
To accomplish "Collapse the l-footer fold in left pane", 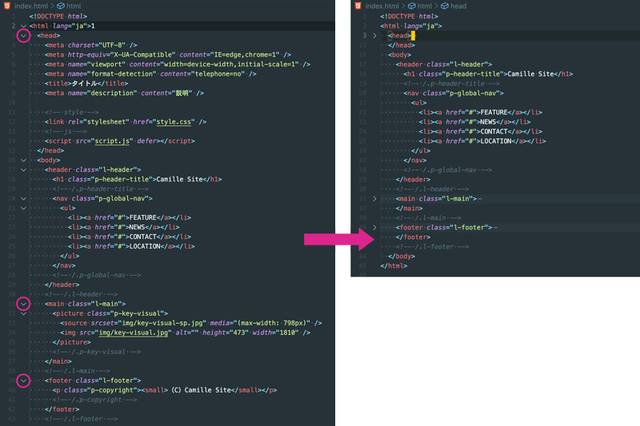I will point(23,381).
